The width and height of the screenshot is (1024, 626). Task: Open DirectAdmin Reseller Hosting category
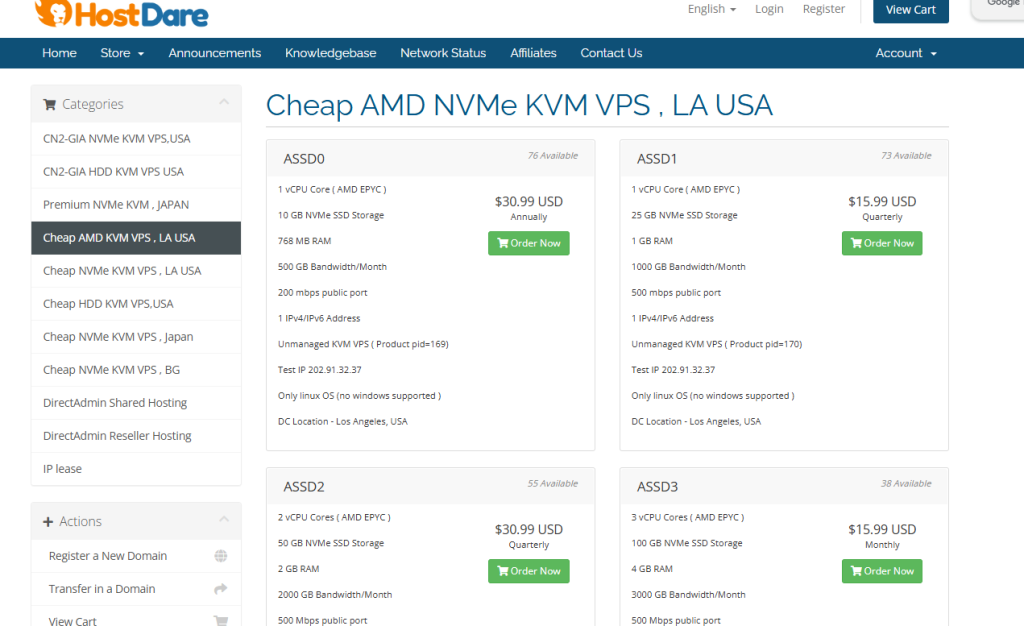pos(136,436)
